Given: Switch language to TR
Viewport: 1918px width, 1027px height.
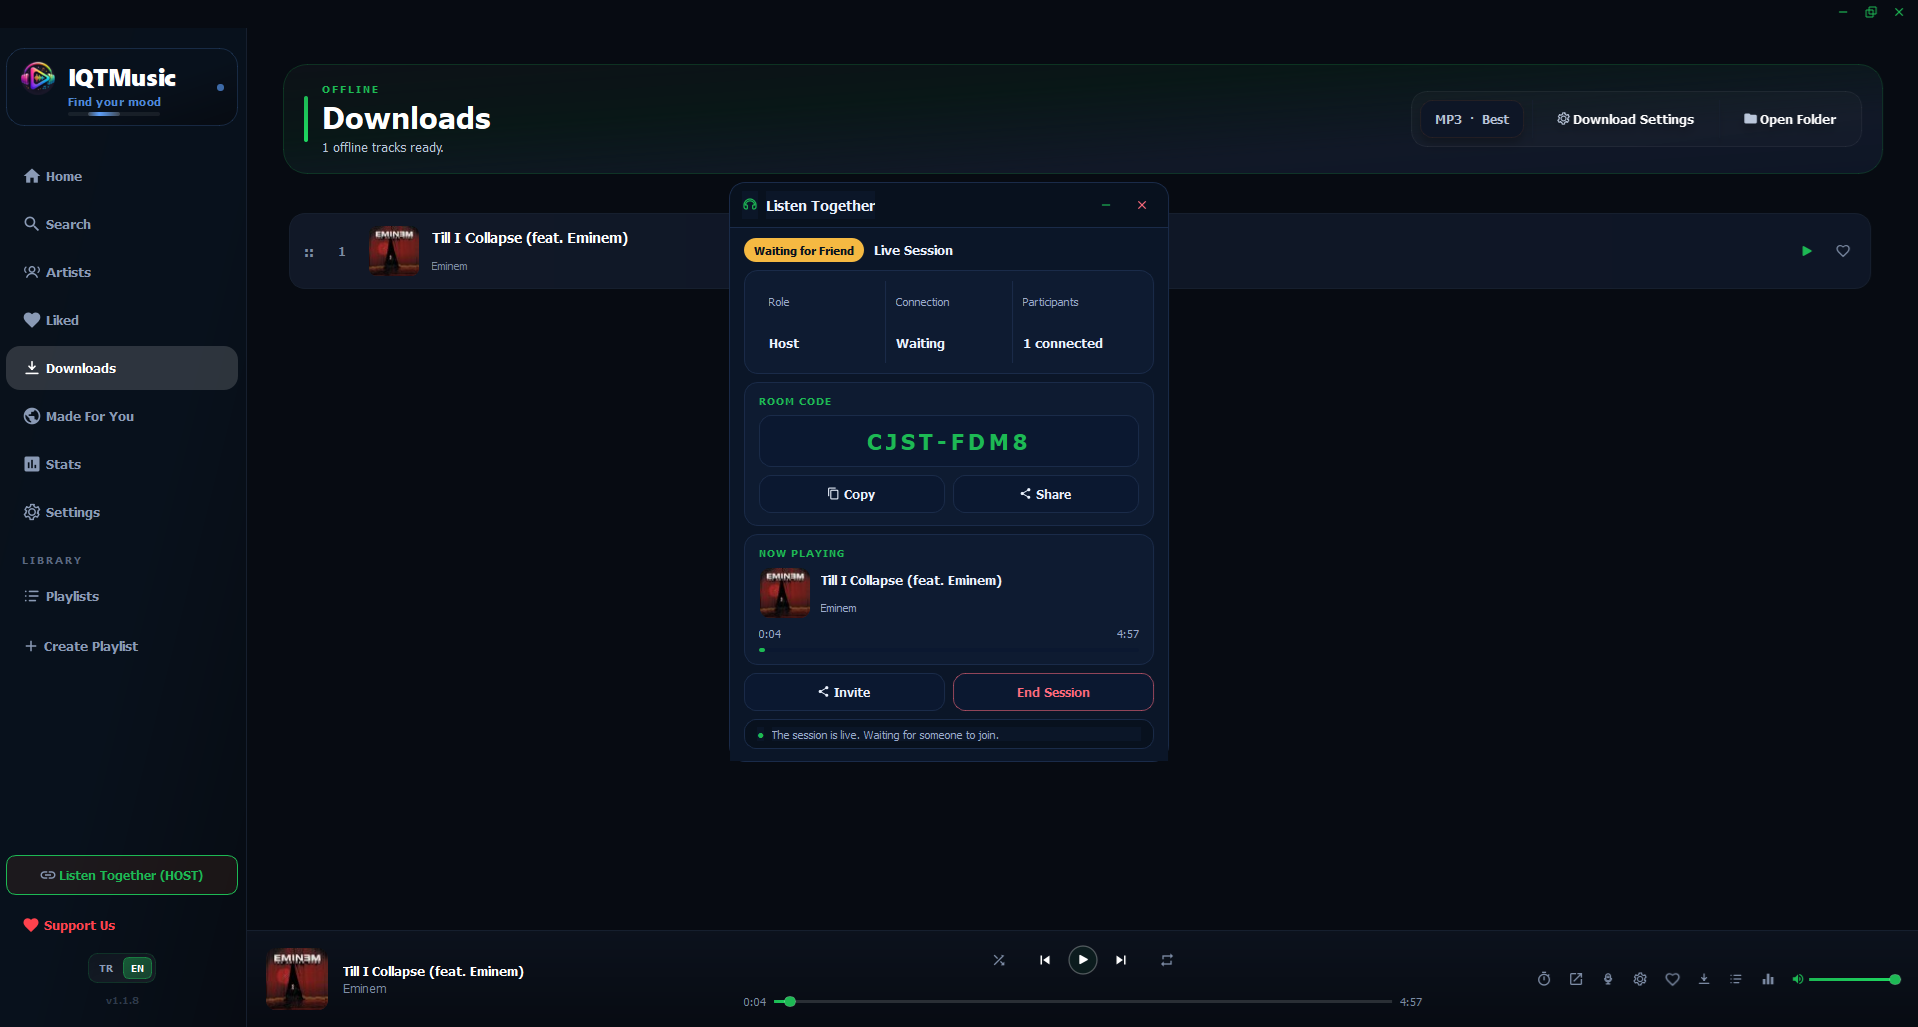Looking at the screenshot, I should [106, 968].
